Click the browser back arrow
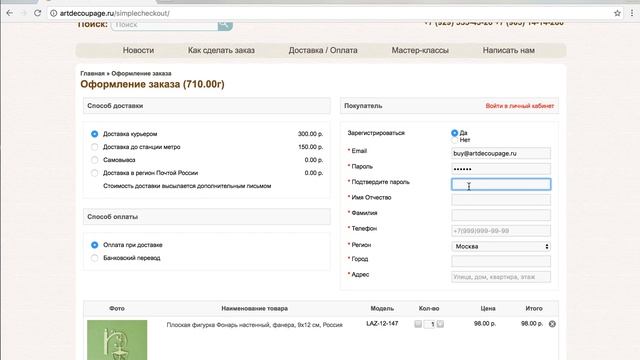Image resolution: width=640 pixels, height=360 pixels. click(9, 13)
